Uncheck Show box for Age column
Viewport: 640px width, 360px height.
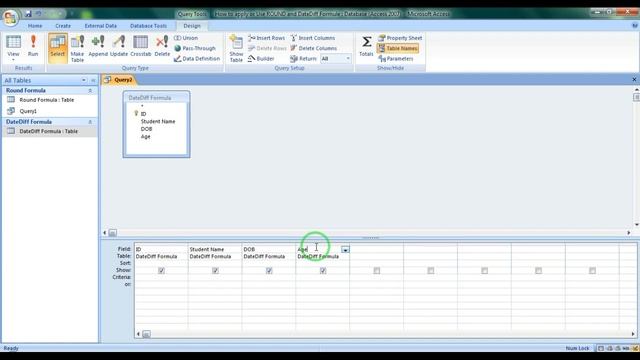pyautogui.click(x=323, y=271)
